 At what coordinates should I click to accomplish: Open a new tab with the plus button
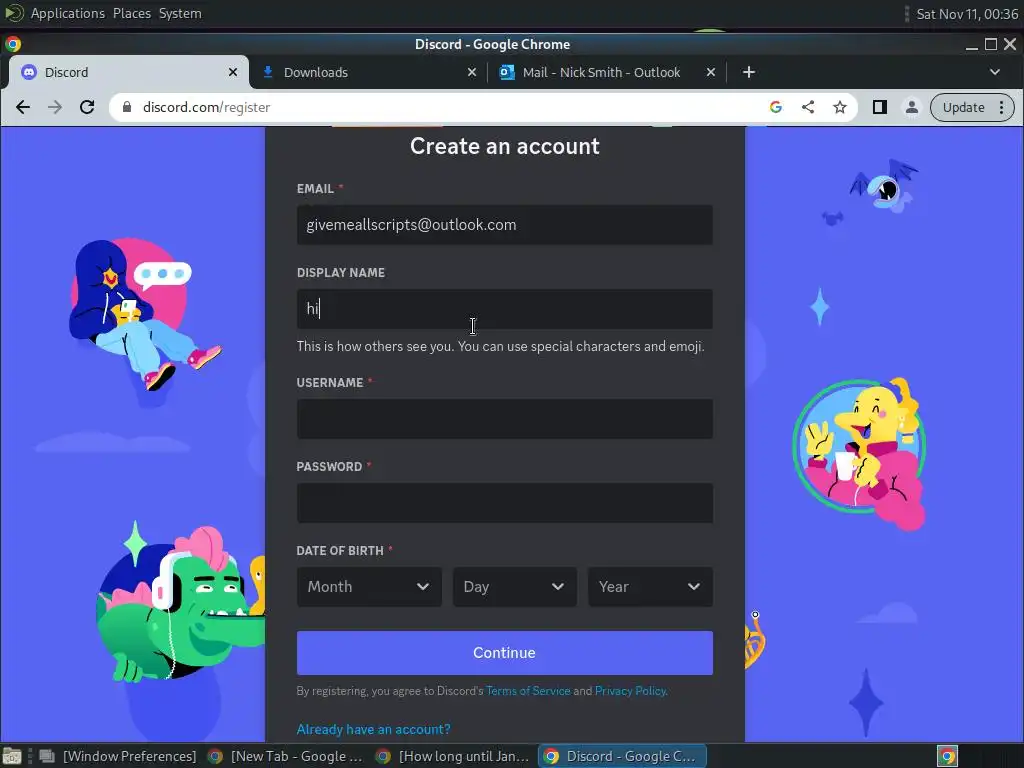[749, 72]
